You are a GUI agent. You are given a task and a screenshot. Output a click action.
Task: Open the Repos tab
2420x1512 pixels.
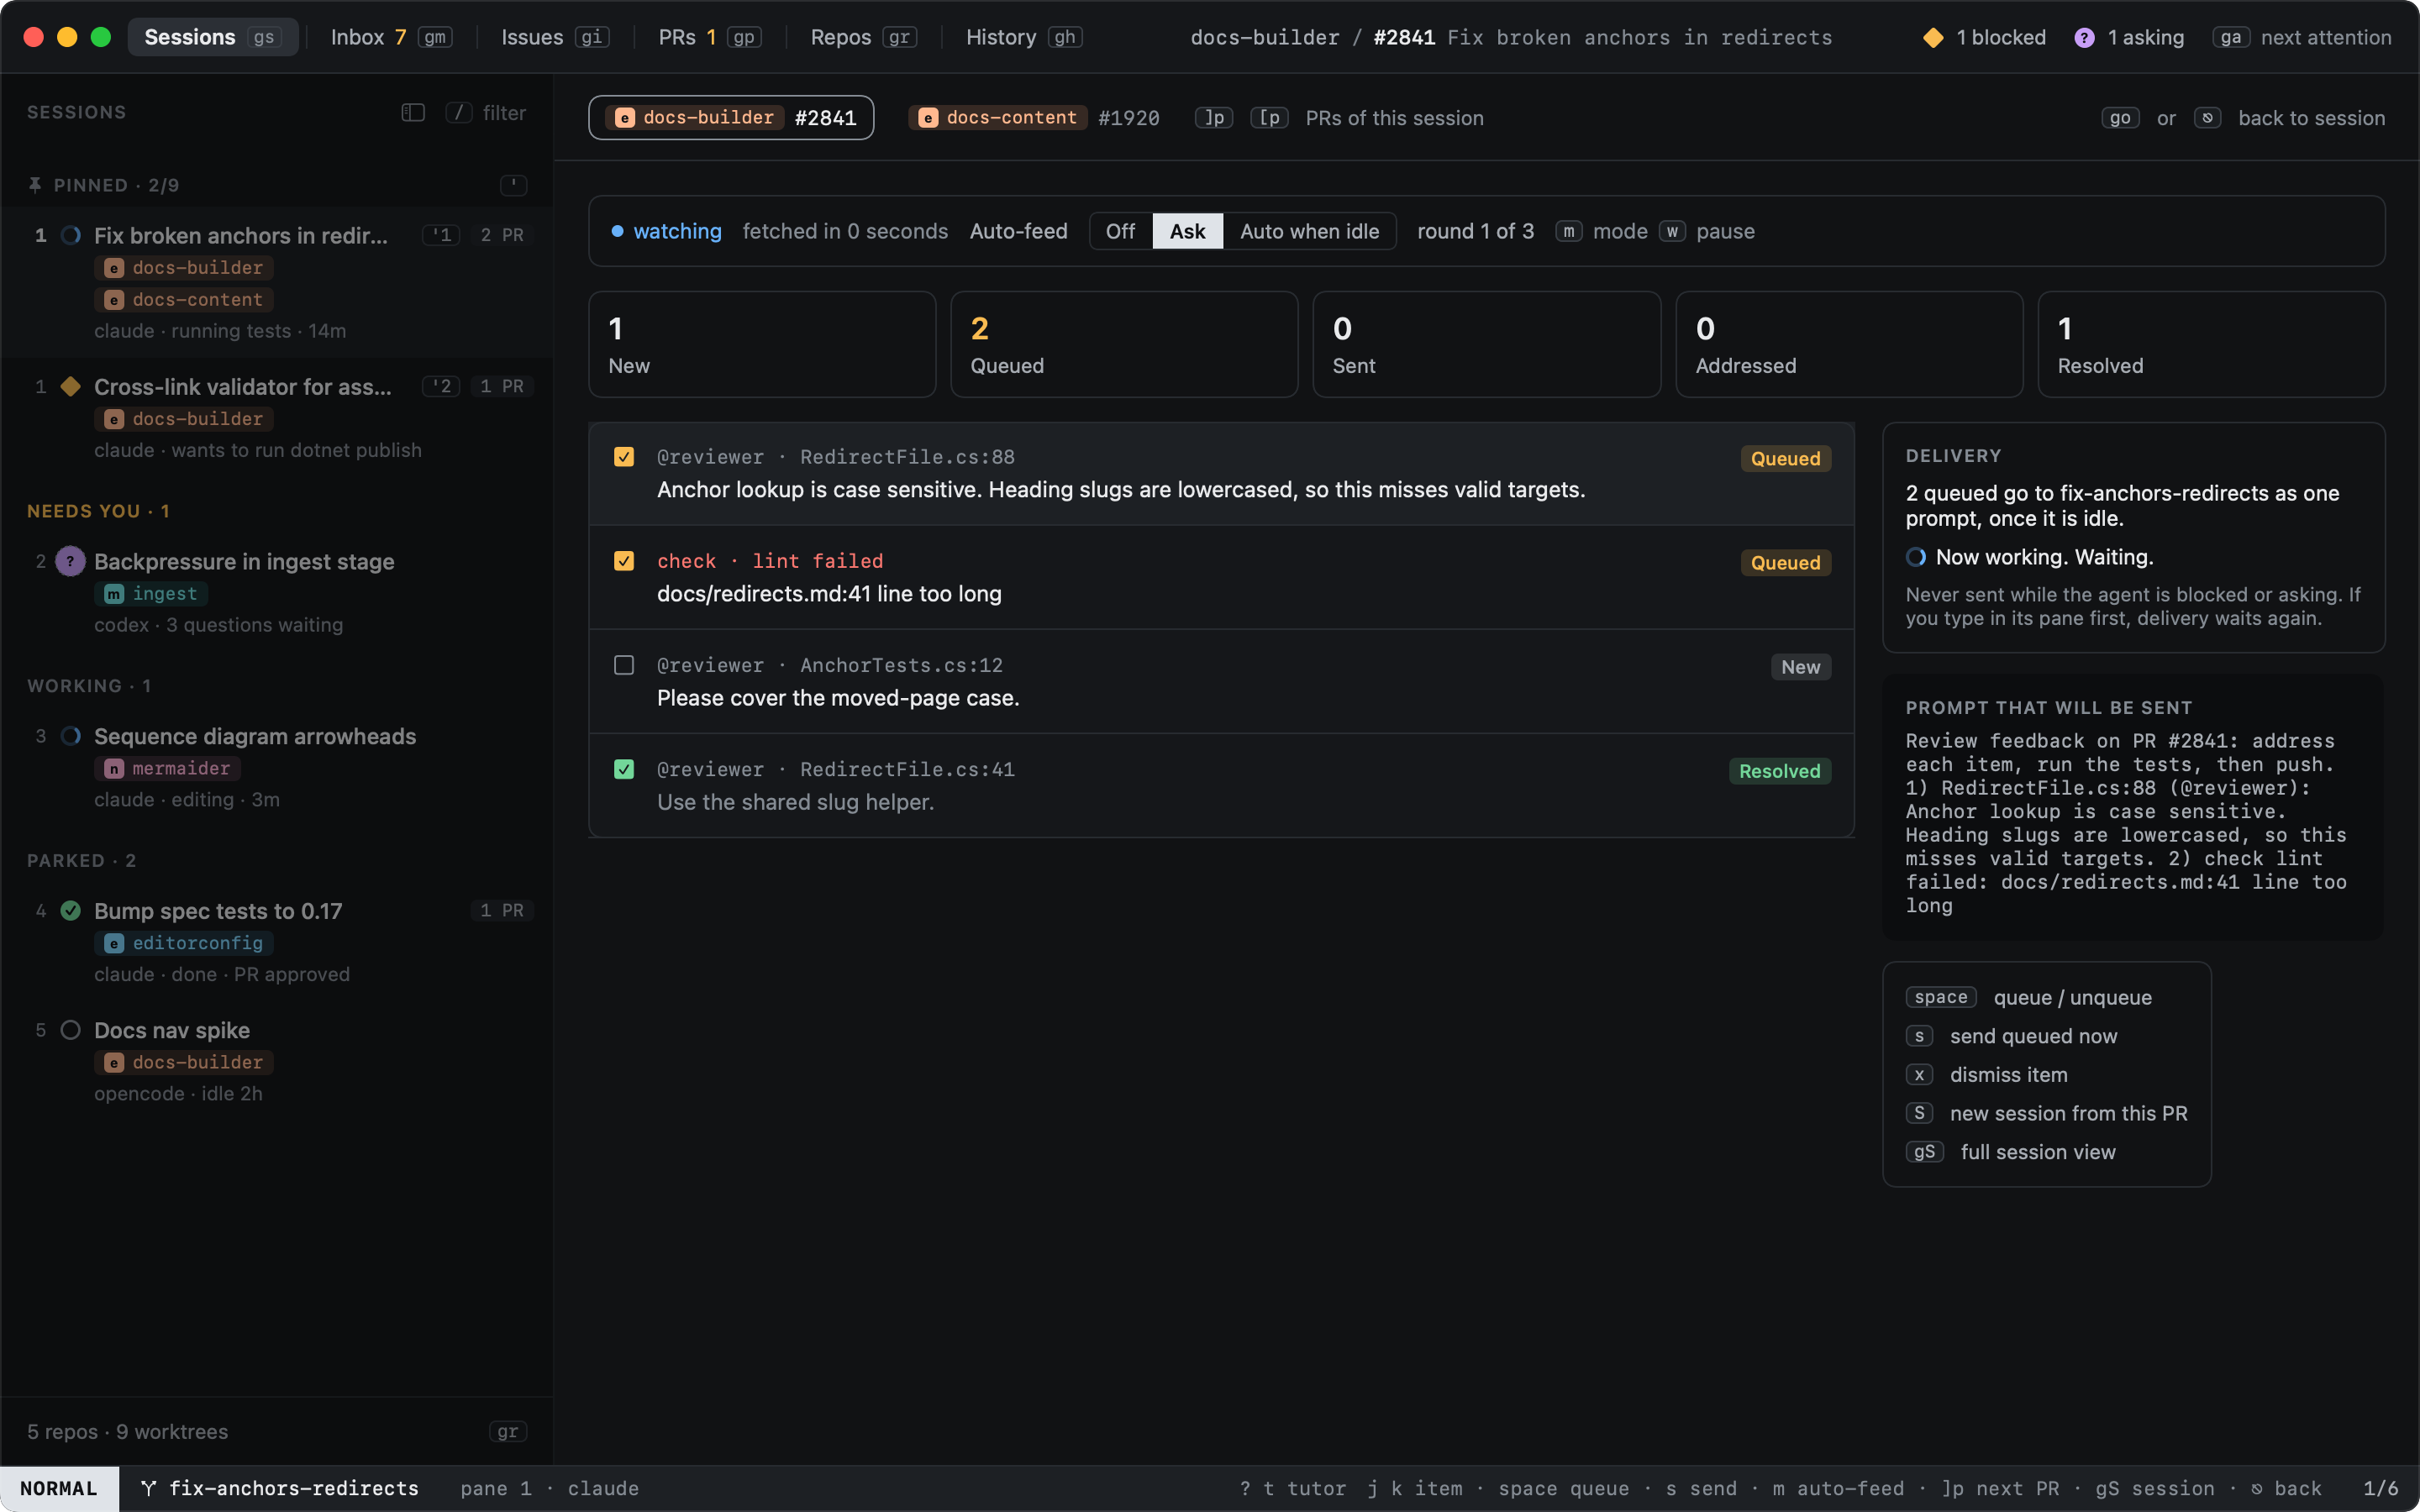click(x=863, y=37)
